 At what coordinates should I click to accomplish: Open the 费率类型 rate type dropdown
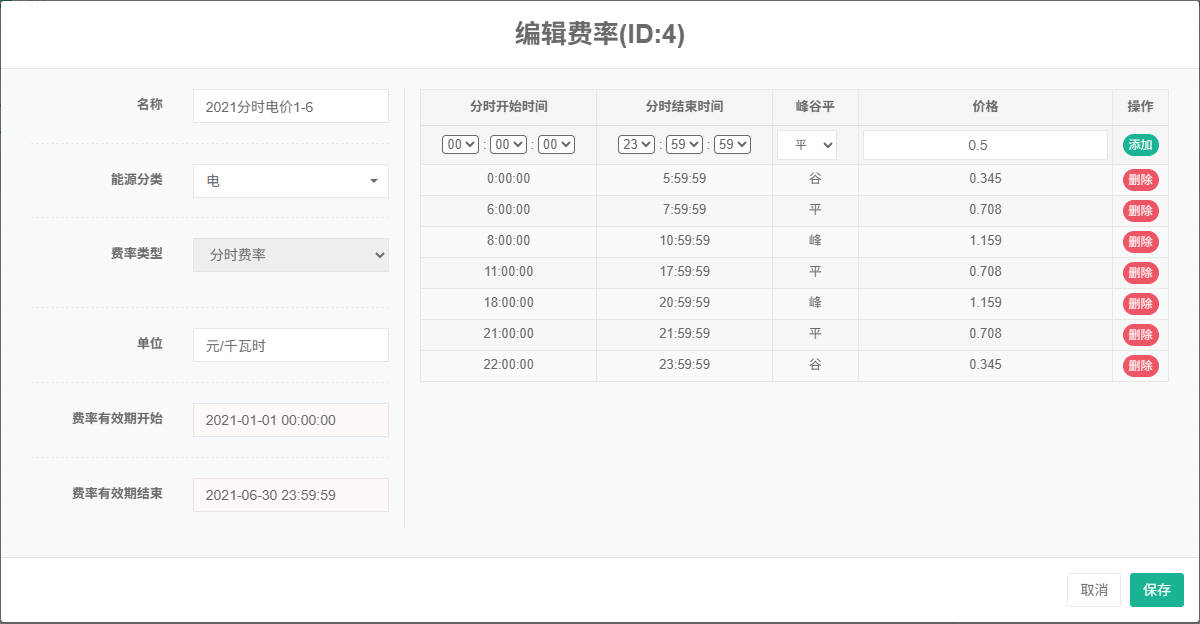point(290,255)
